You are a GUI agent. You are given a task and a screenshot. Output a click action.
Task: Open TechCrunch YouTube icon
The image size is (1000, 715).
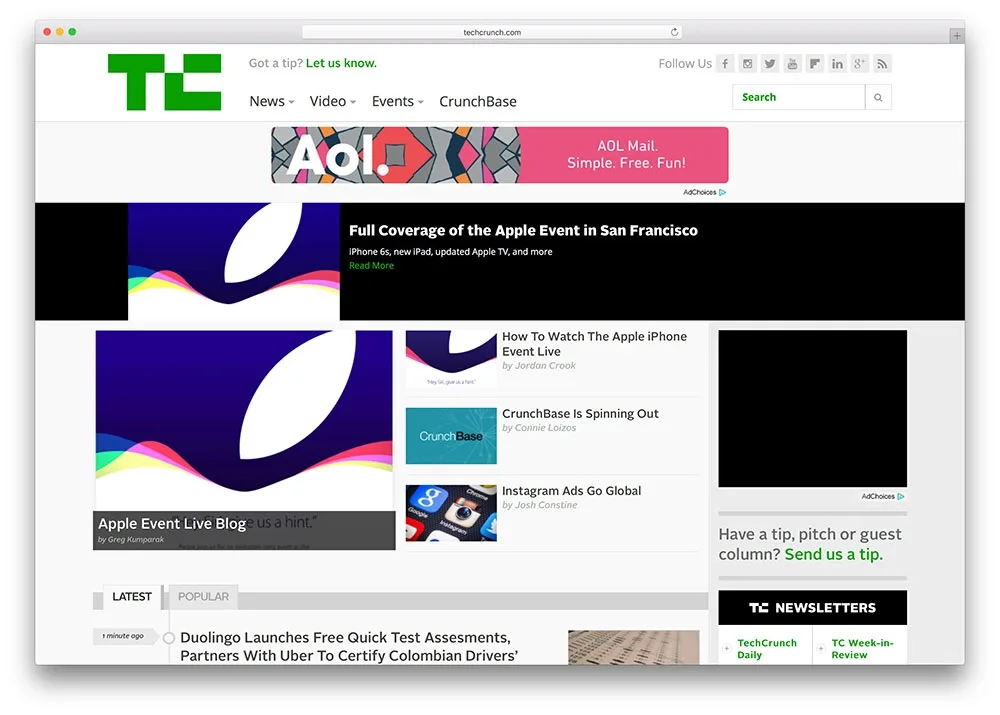click(792, 64)
